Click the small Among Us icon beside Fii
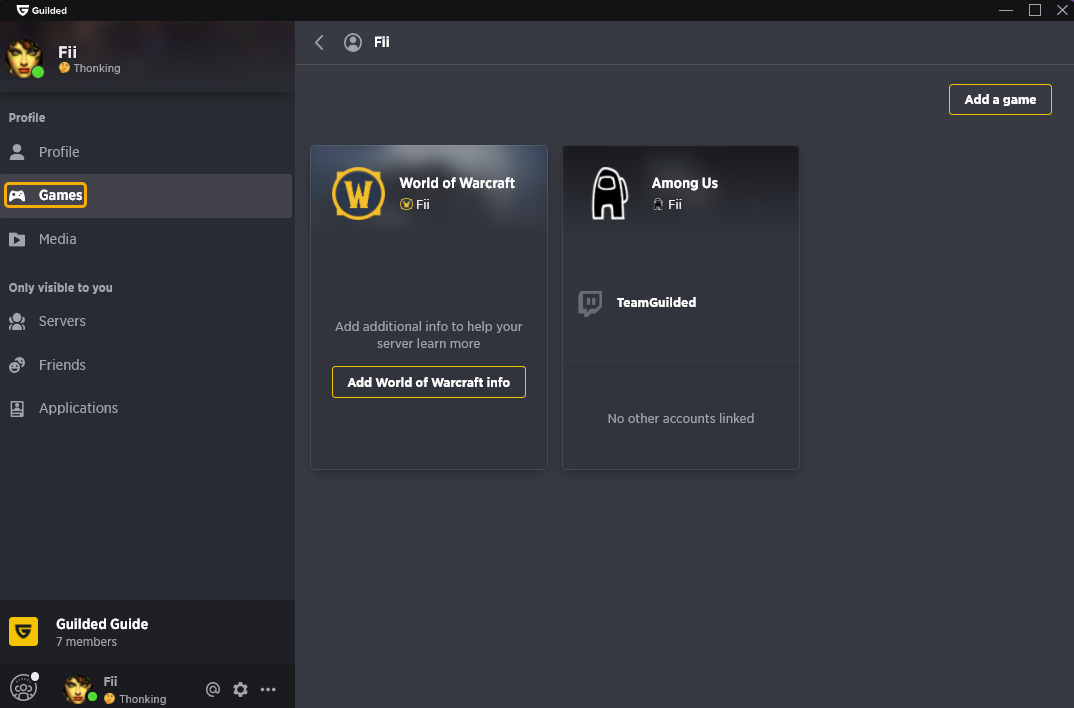The image size is (1074, 708). click(x=658, y=204)
